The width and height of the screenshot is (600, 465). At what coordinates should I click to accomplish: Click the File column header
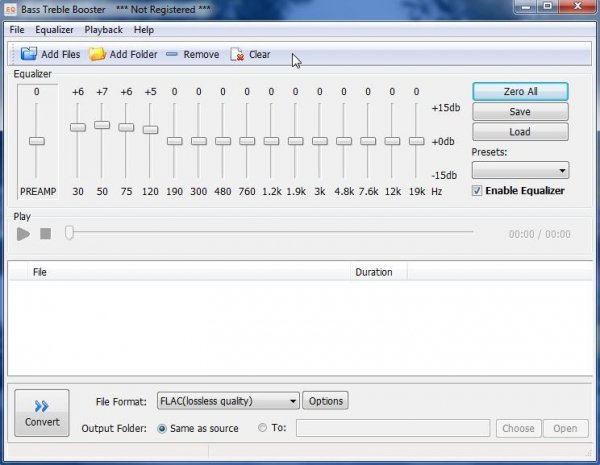click(189, 272)
